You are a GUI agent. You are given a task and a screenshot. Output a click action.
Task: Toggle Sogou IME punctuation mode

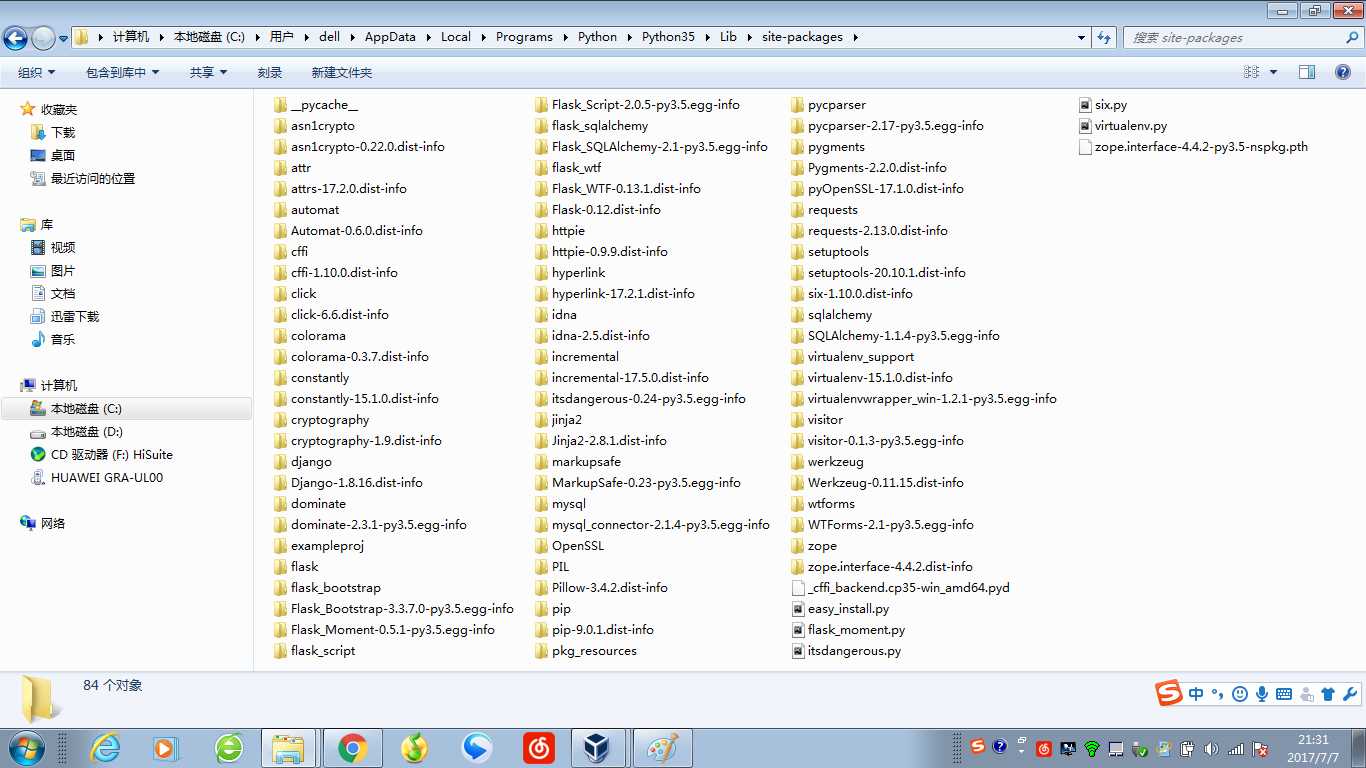(x=1218, y=693)
